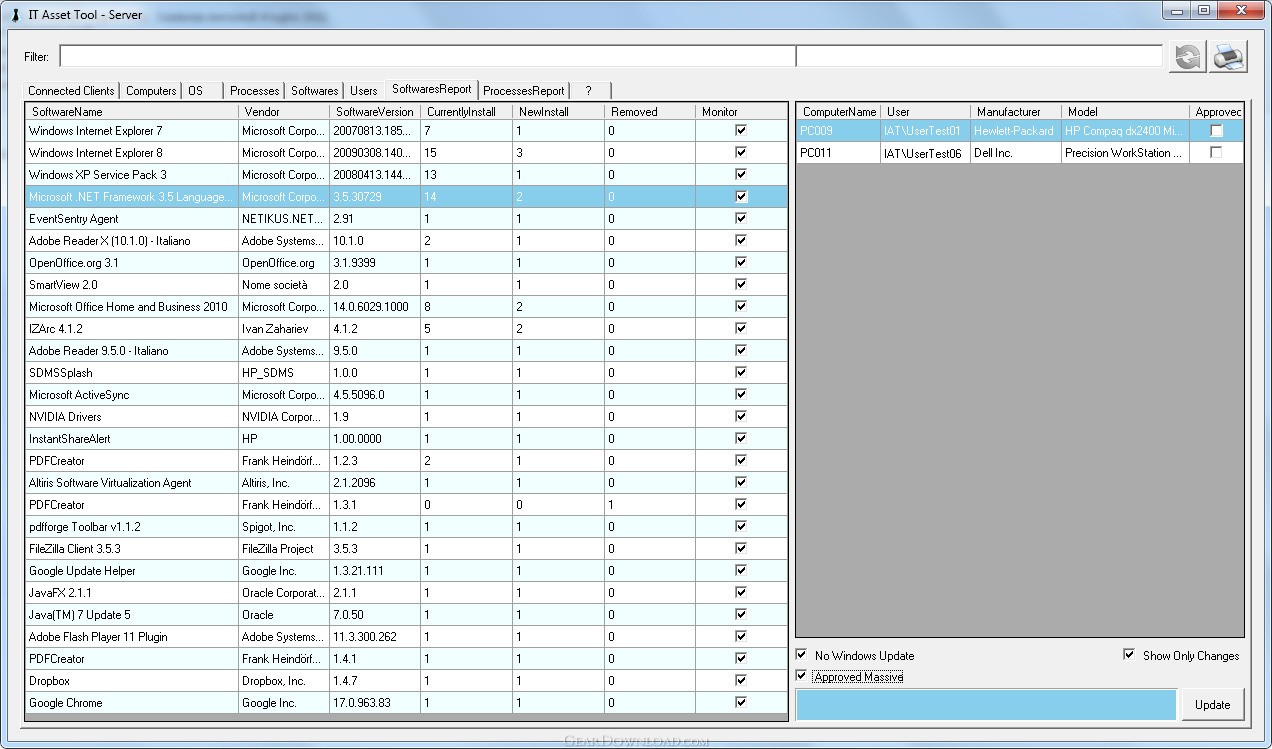
Task: Open the Softwares tab
Action: (x=315, y=91)
